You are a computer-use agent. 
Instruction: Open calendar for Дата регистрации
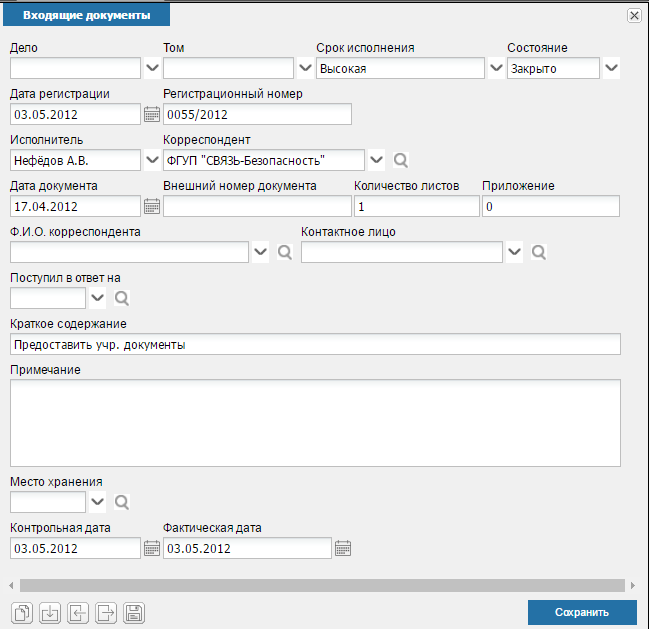[152, 114]
